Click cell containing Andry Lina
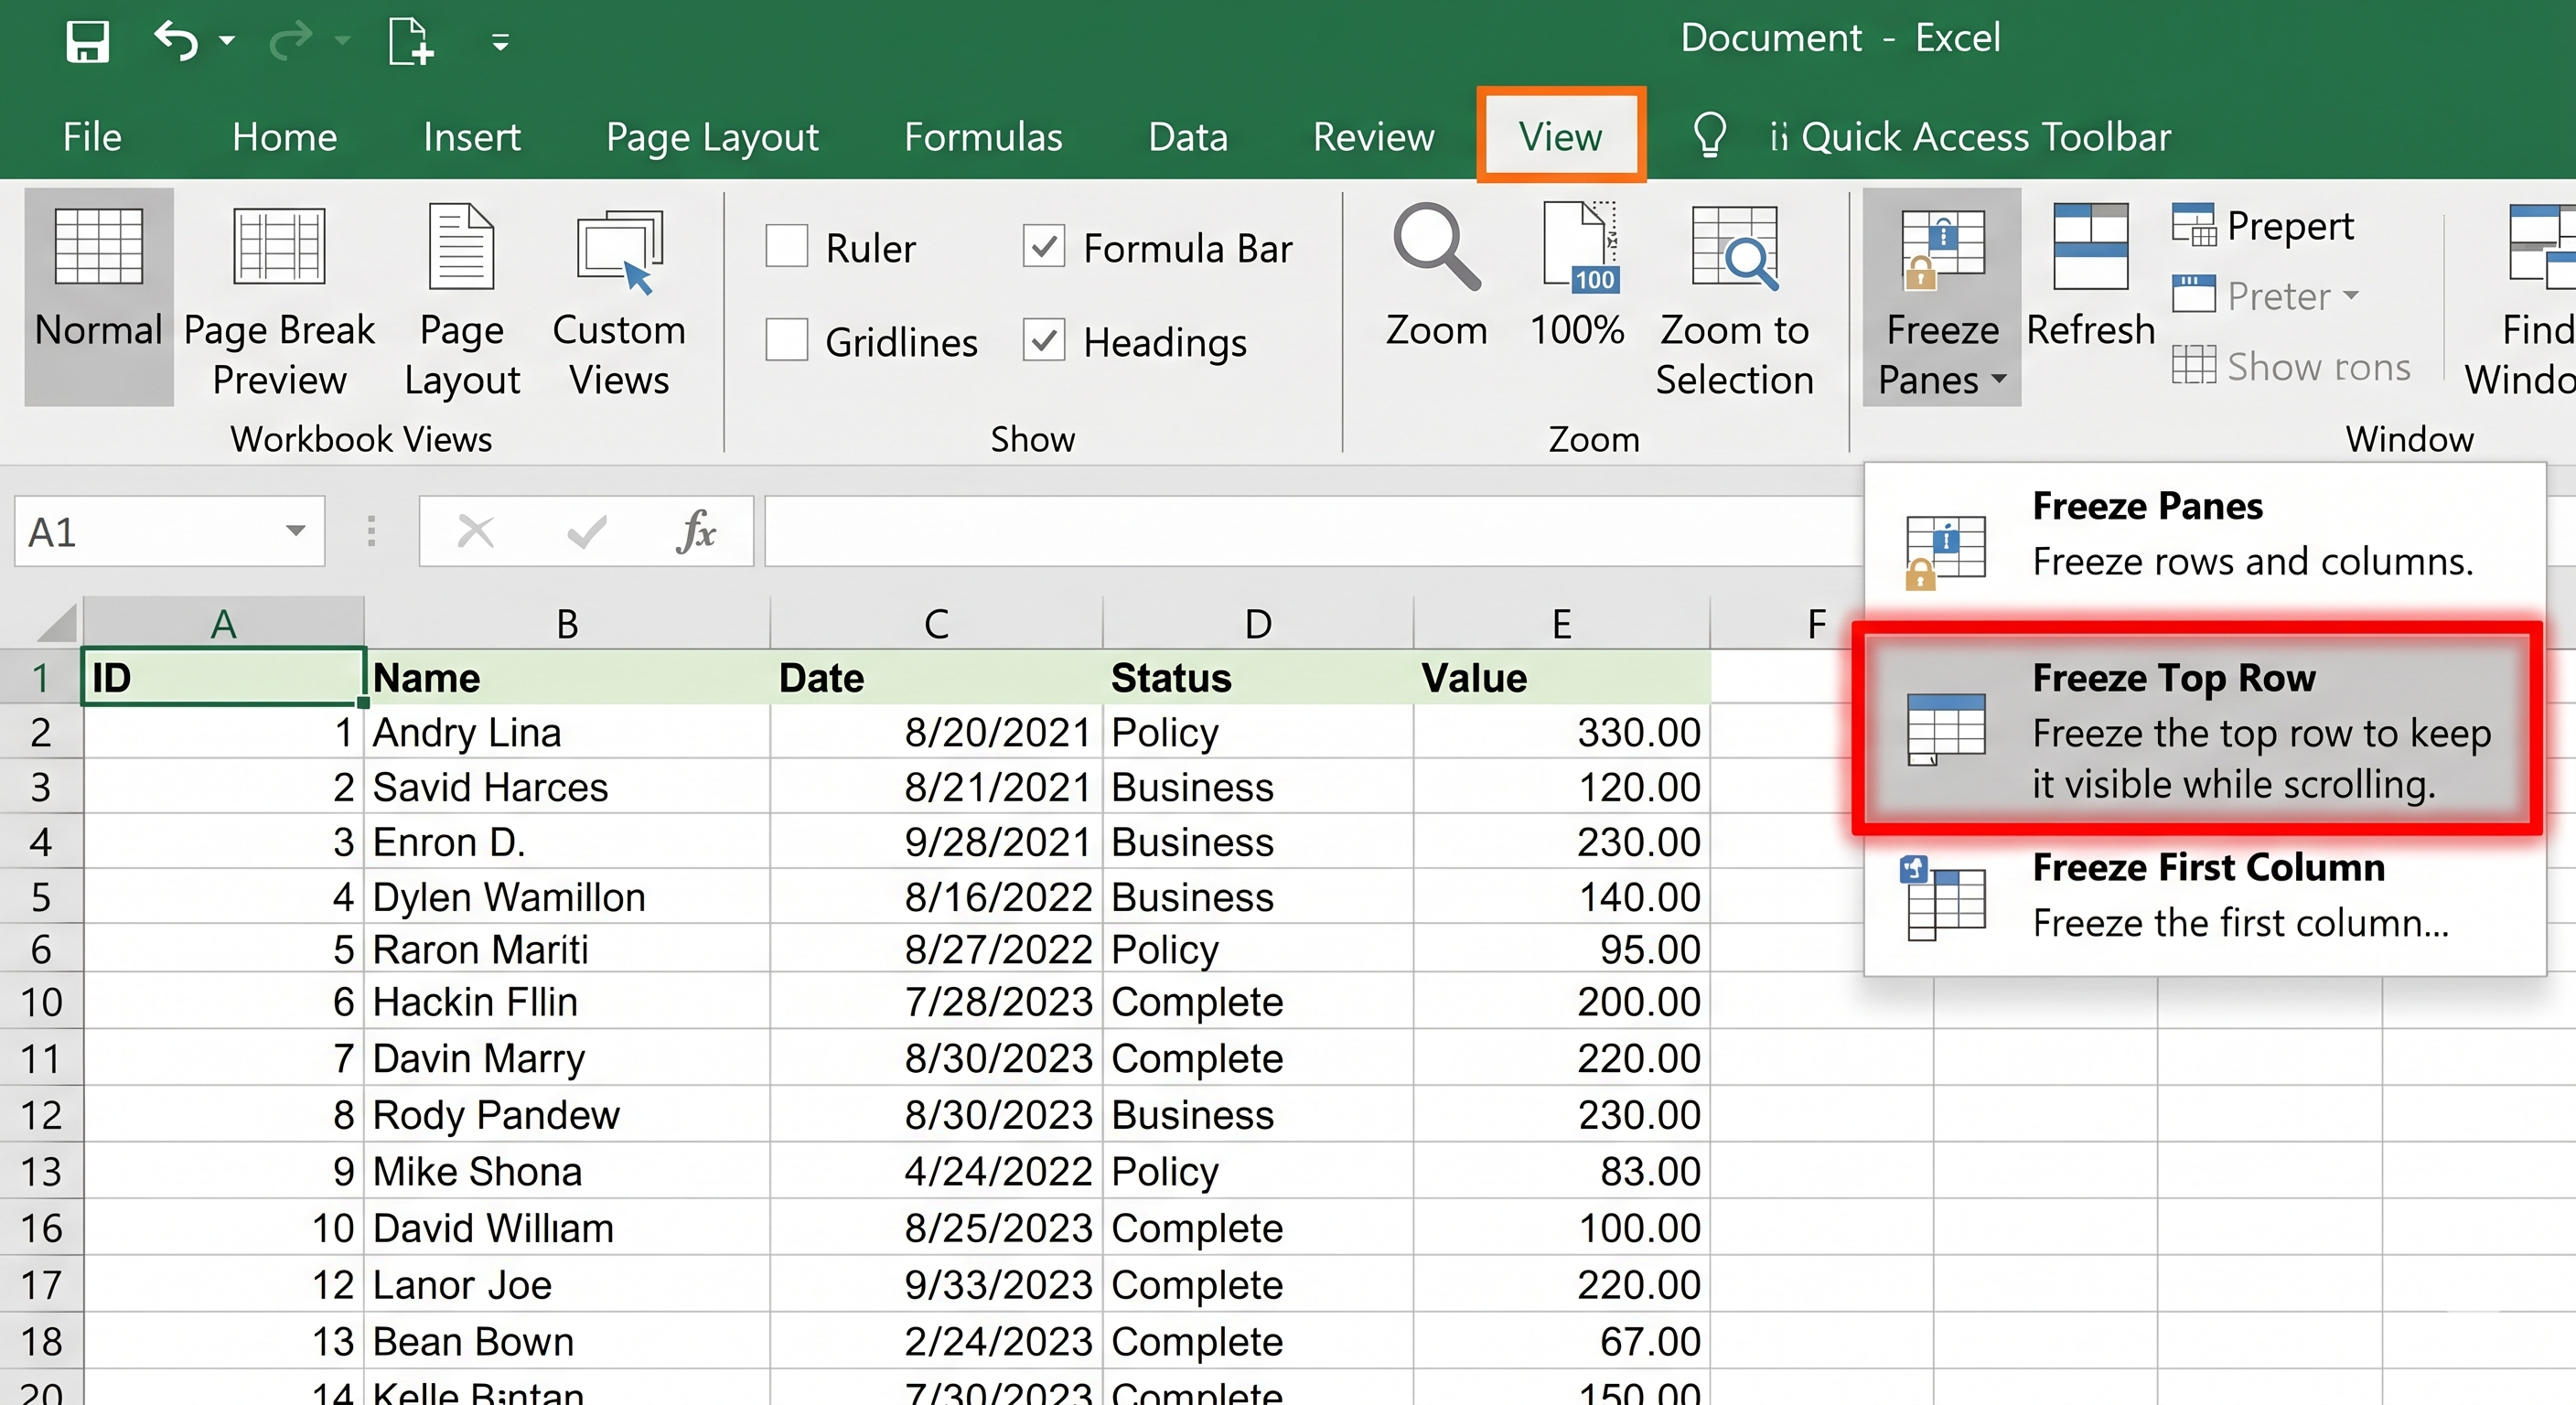The image size is (2576, 1405). pos(567,732)
